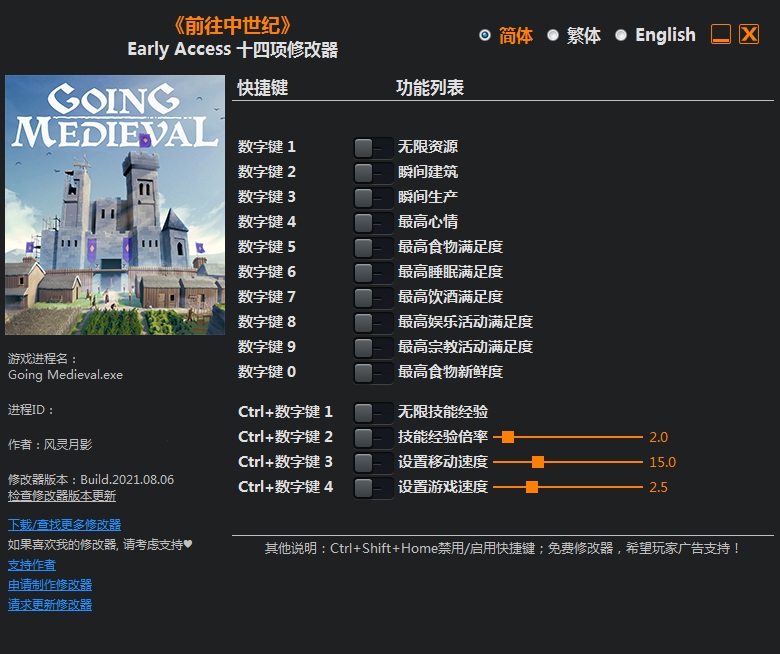This screenshot has height=654, width=780.
Task: Turn on the 瞬间生产 switch
Action: click(372, 197)
